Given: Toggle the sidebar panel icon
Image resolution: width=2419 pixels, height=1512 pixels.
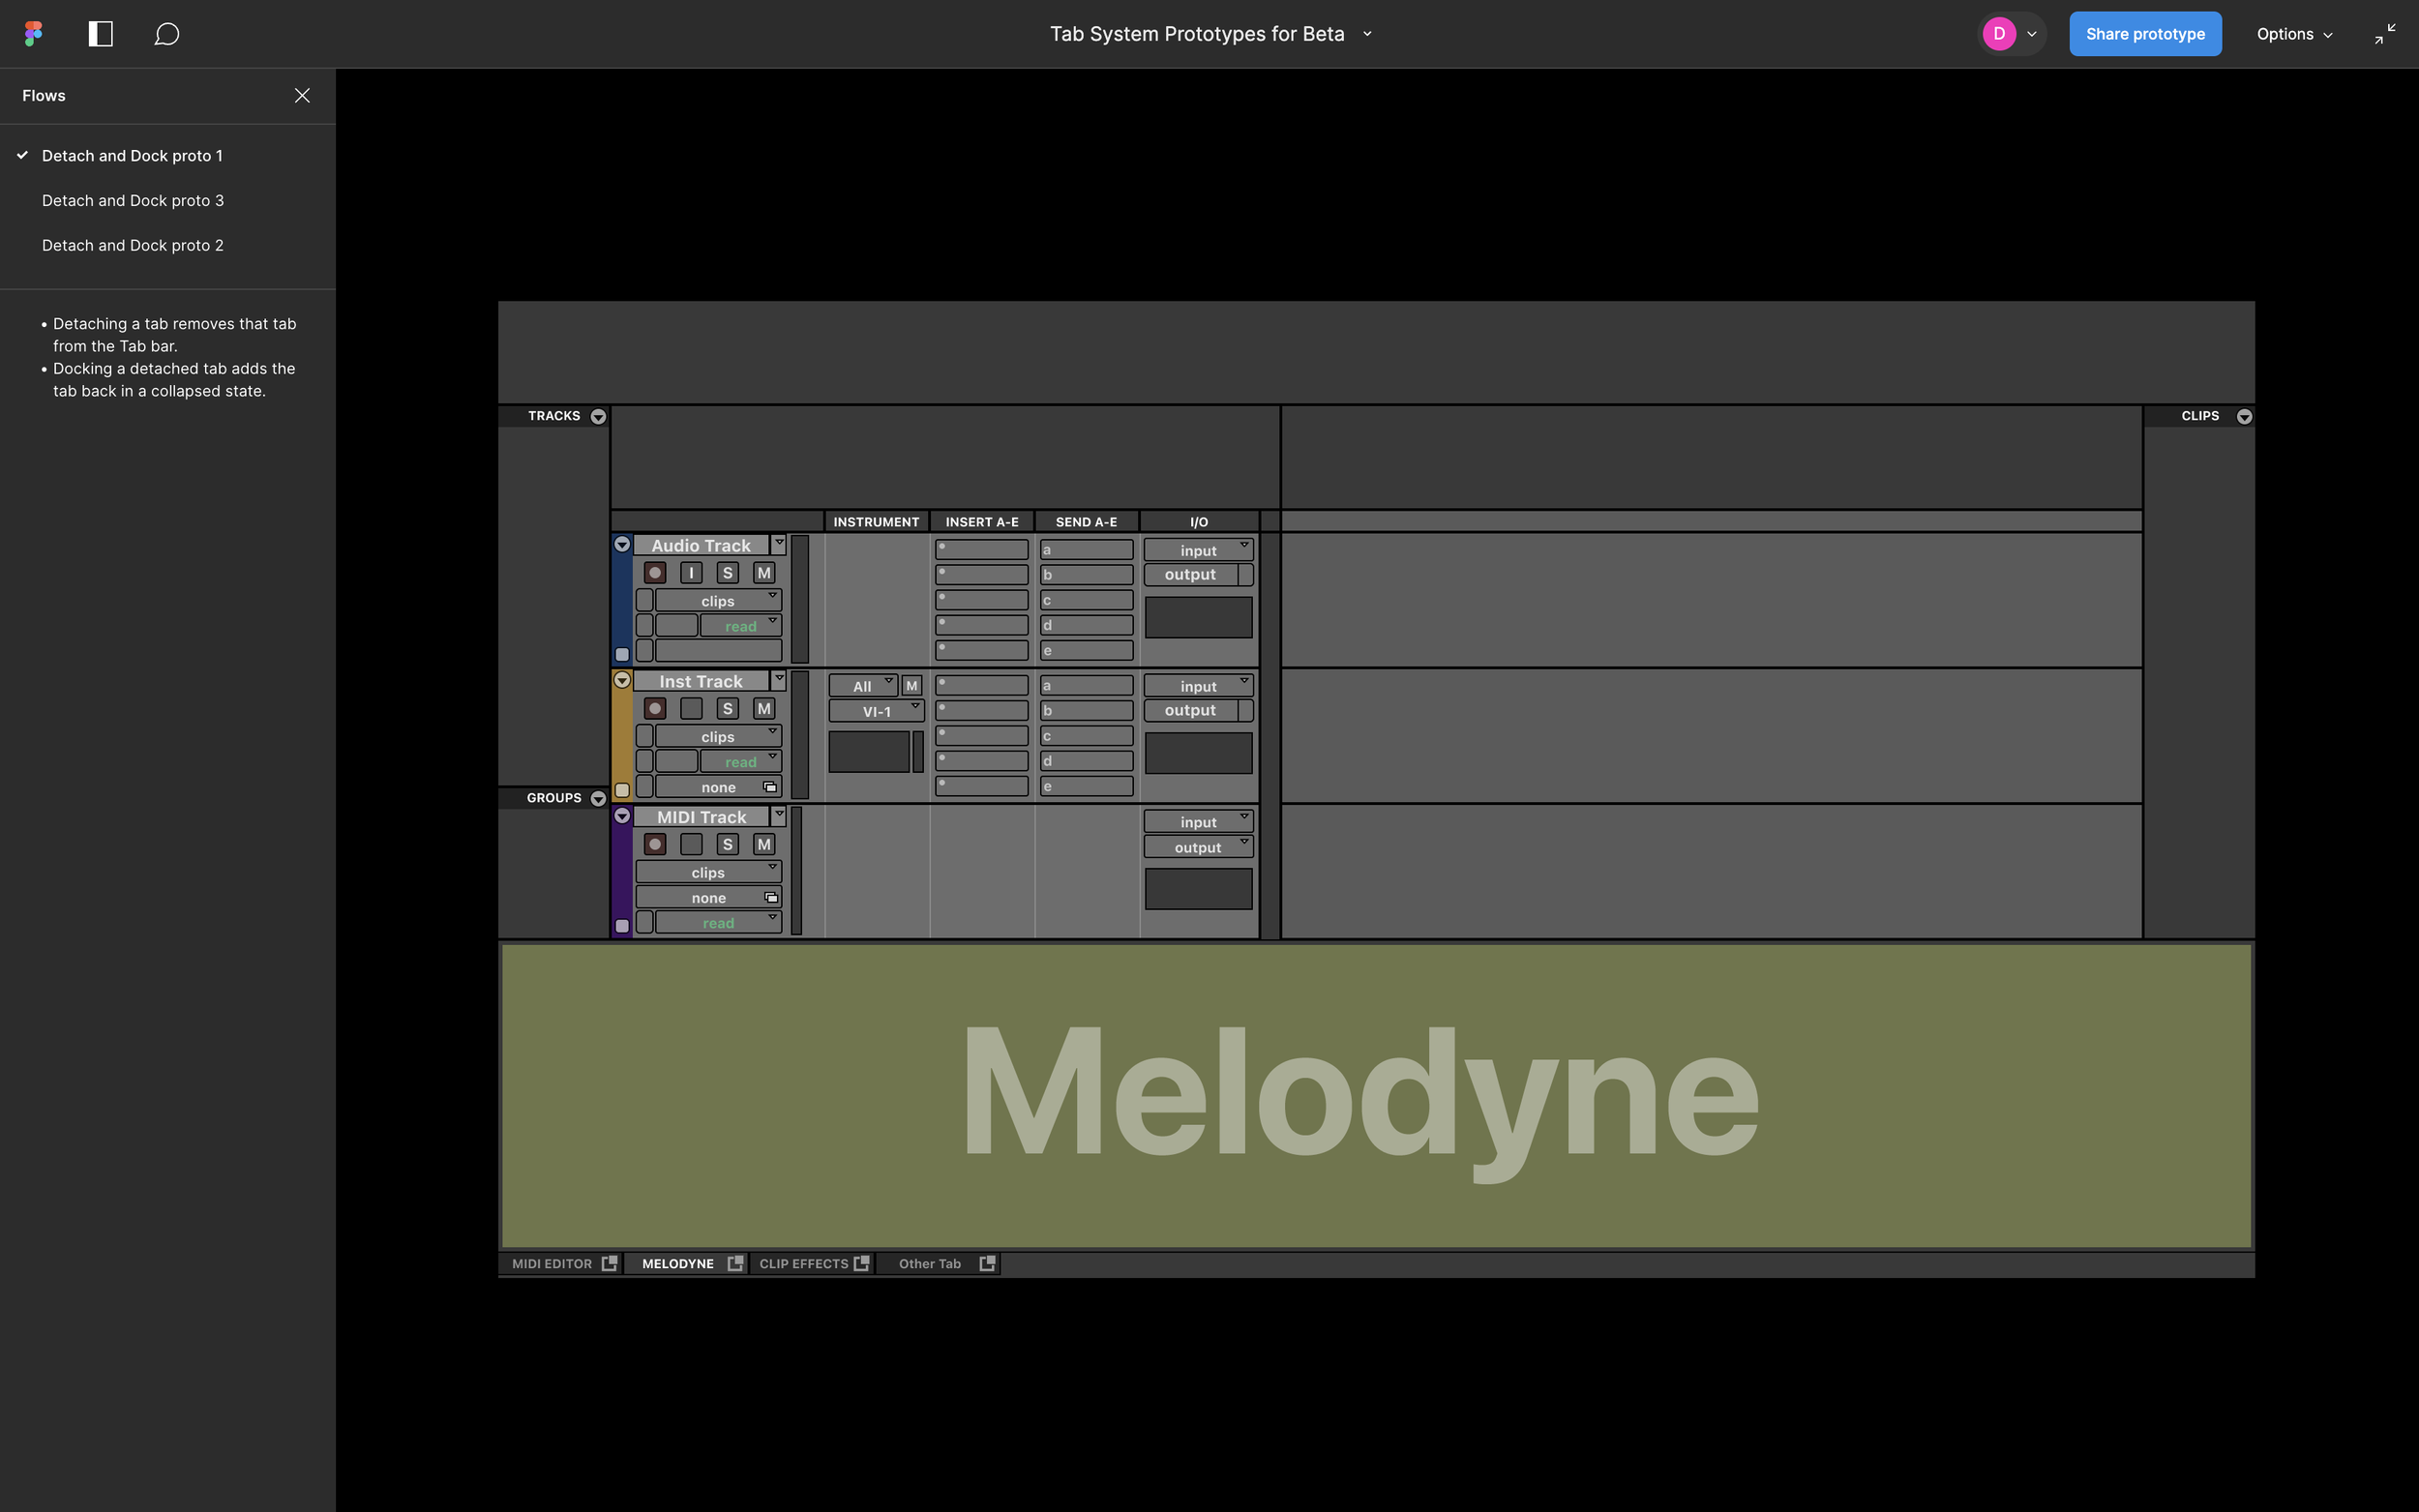Looking at the screenshot, I should pos(101,34).
